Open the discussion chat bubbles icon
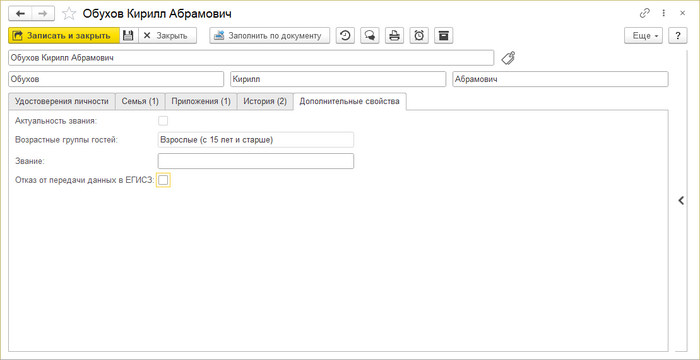 (x=370, y=36)
